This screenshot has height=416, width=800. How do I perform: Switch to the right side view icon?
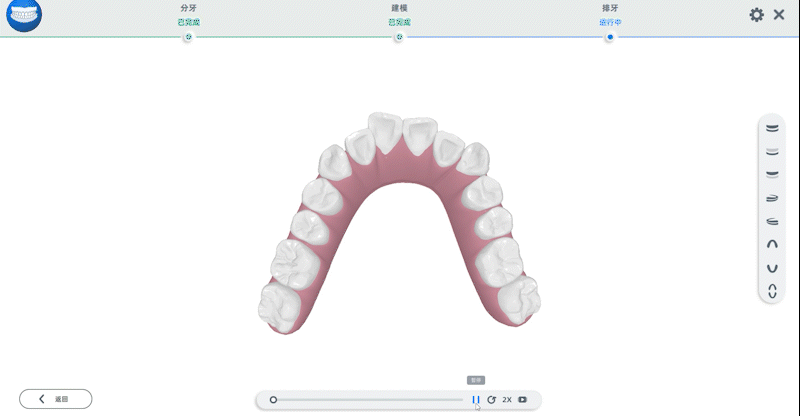tap(772, 197)
